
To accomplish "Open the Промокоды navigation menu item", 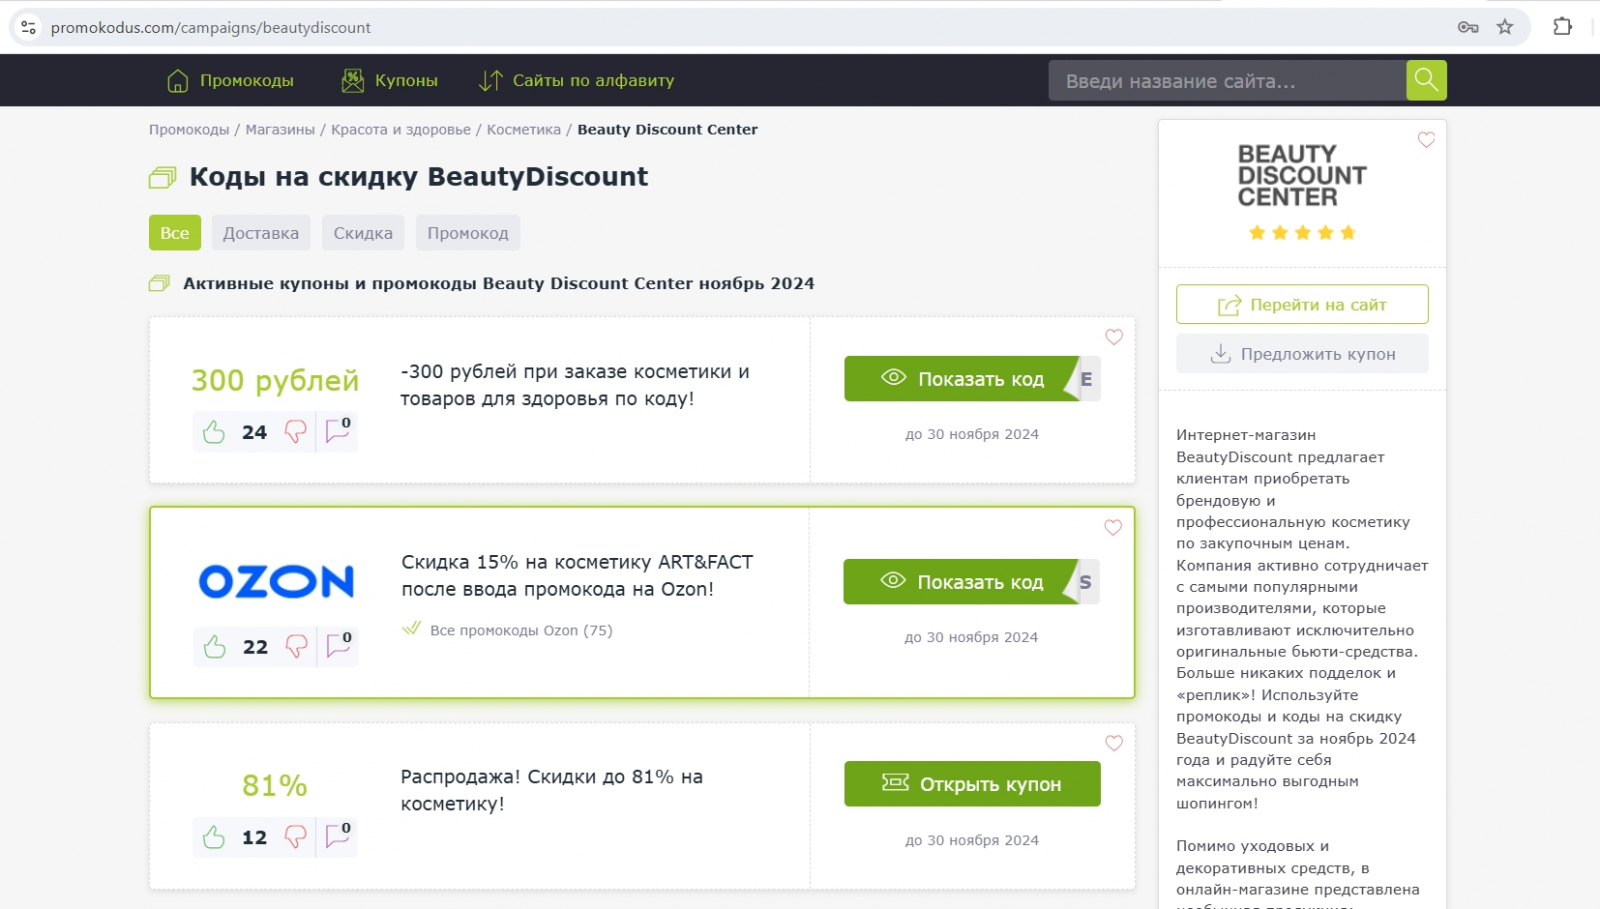I will pos(231,80).
